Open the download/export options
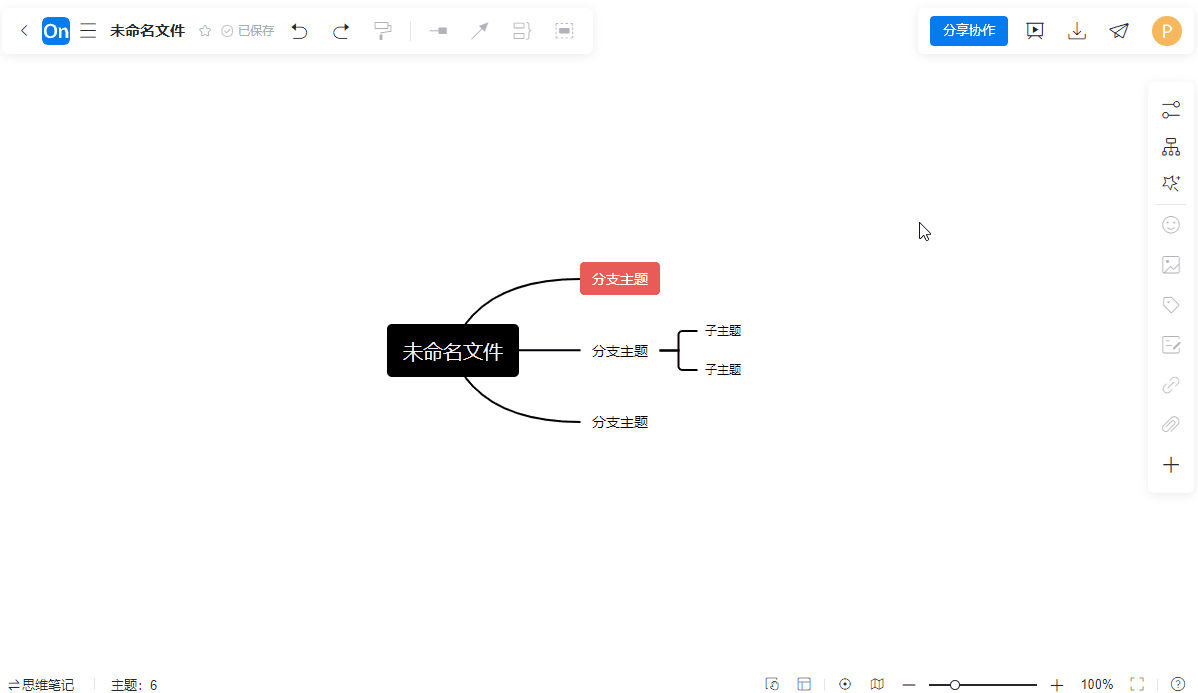The height and width of the screenshot is (693, 1198). pos(1077,31)
